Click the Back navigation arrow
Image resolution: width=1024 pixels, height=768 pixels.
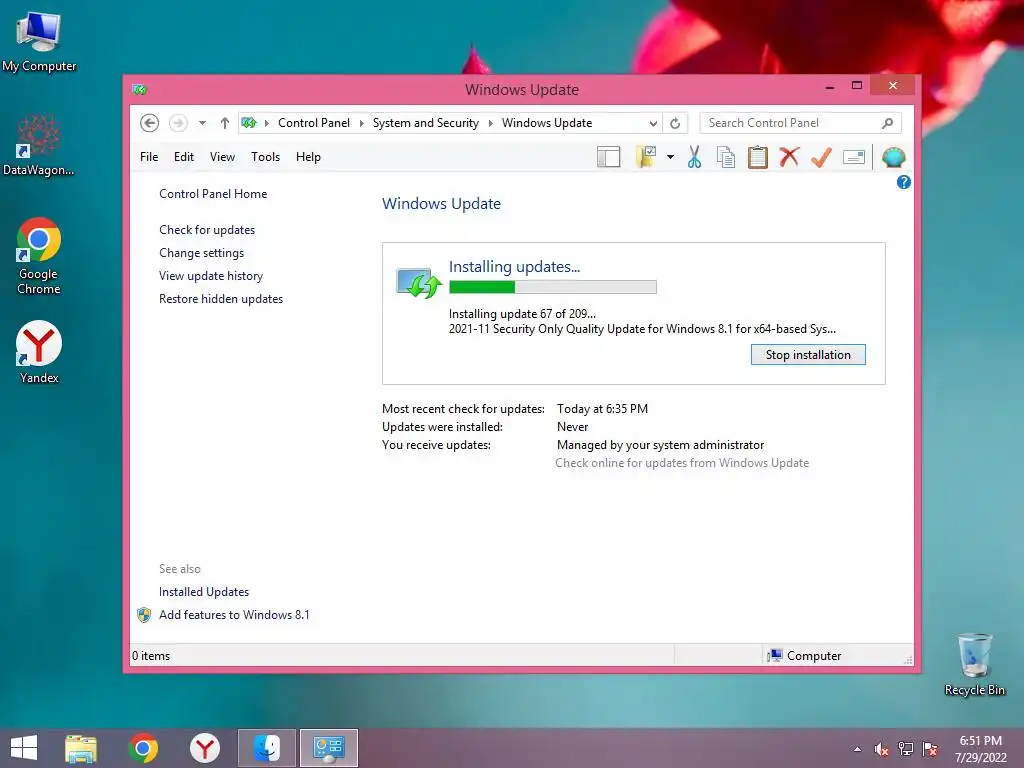click(150, 123)
